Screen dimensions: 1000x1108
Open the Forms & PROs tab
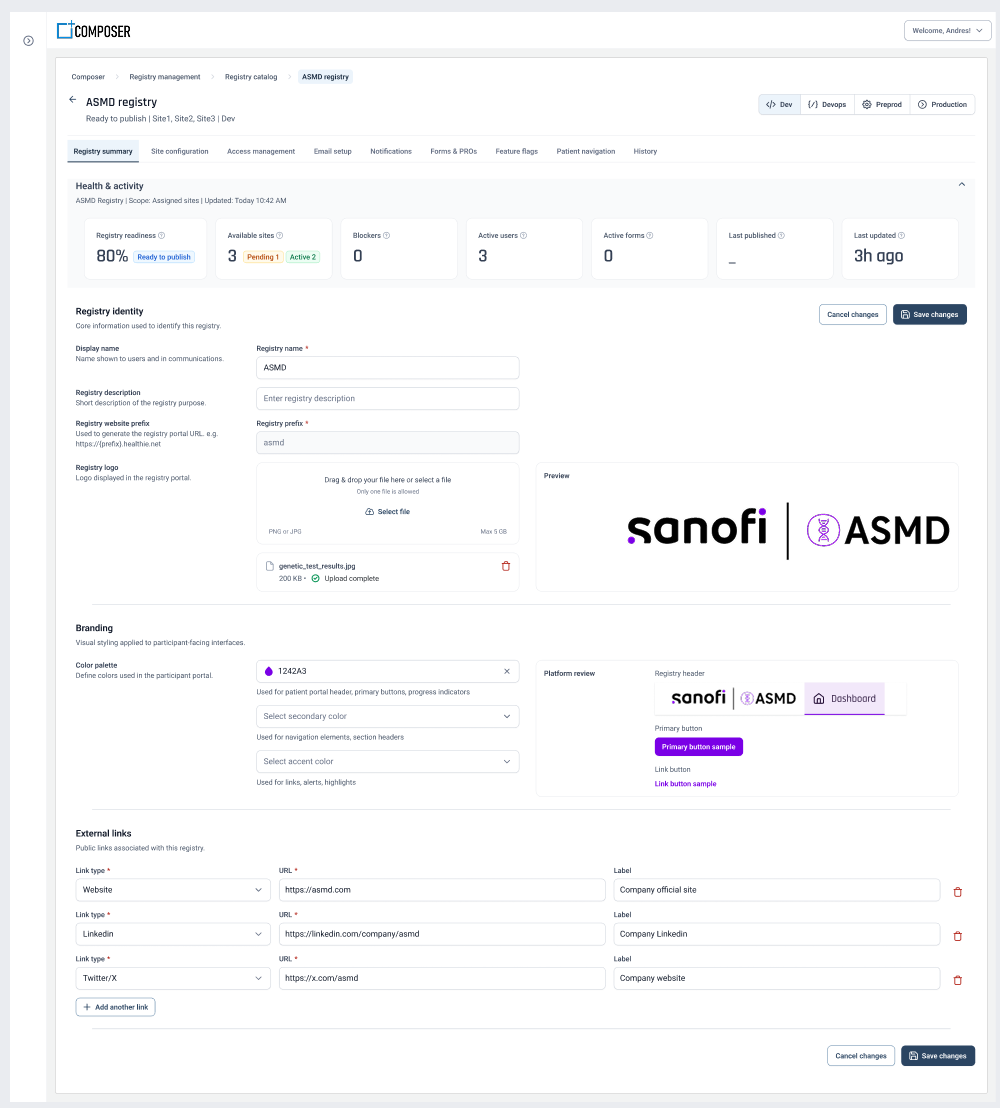pos(454,151)
